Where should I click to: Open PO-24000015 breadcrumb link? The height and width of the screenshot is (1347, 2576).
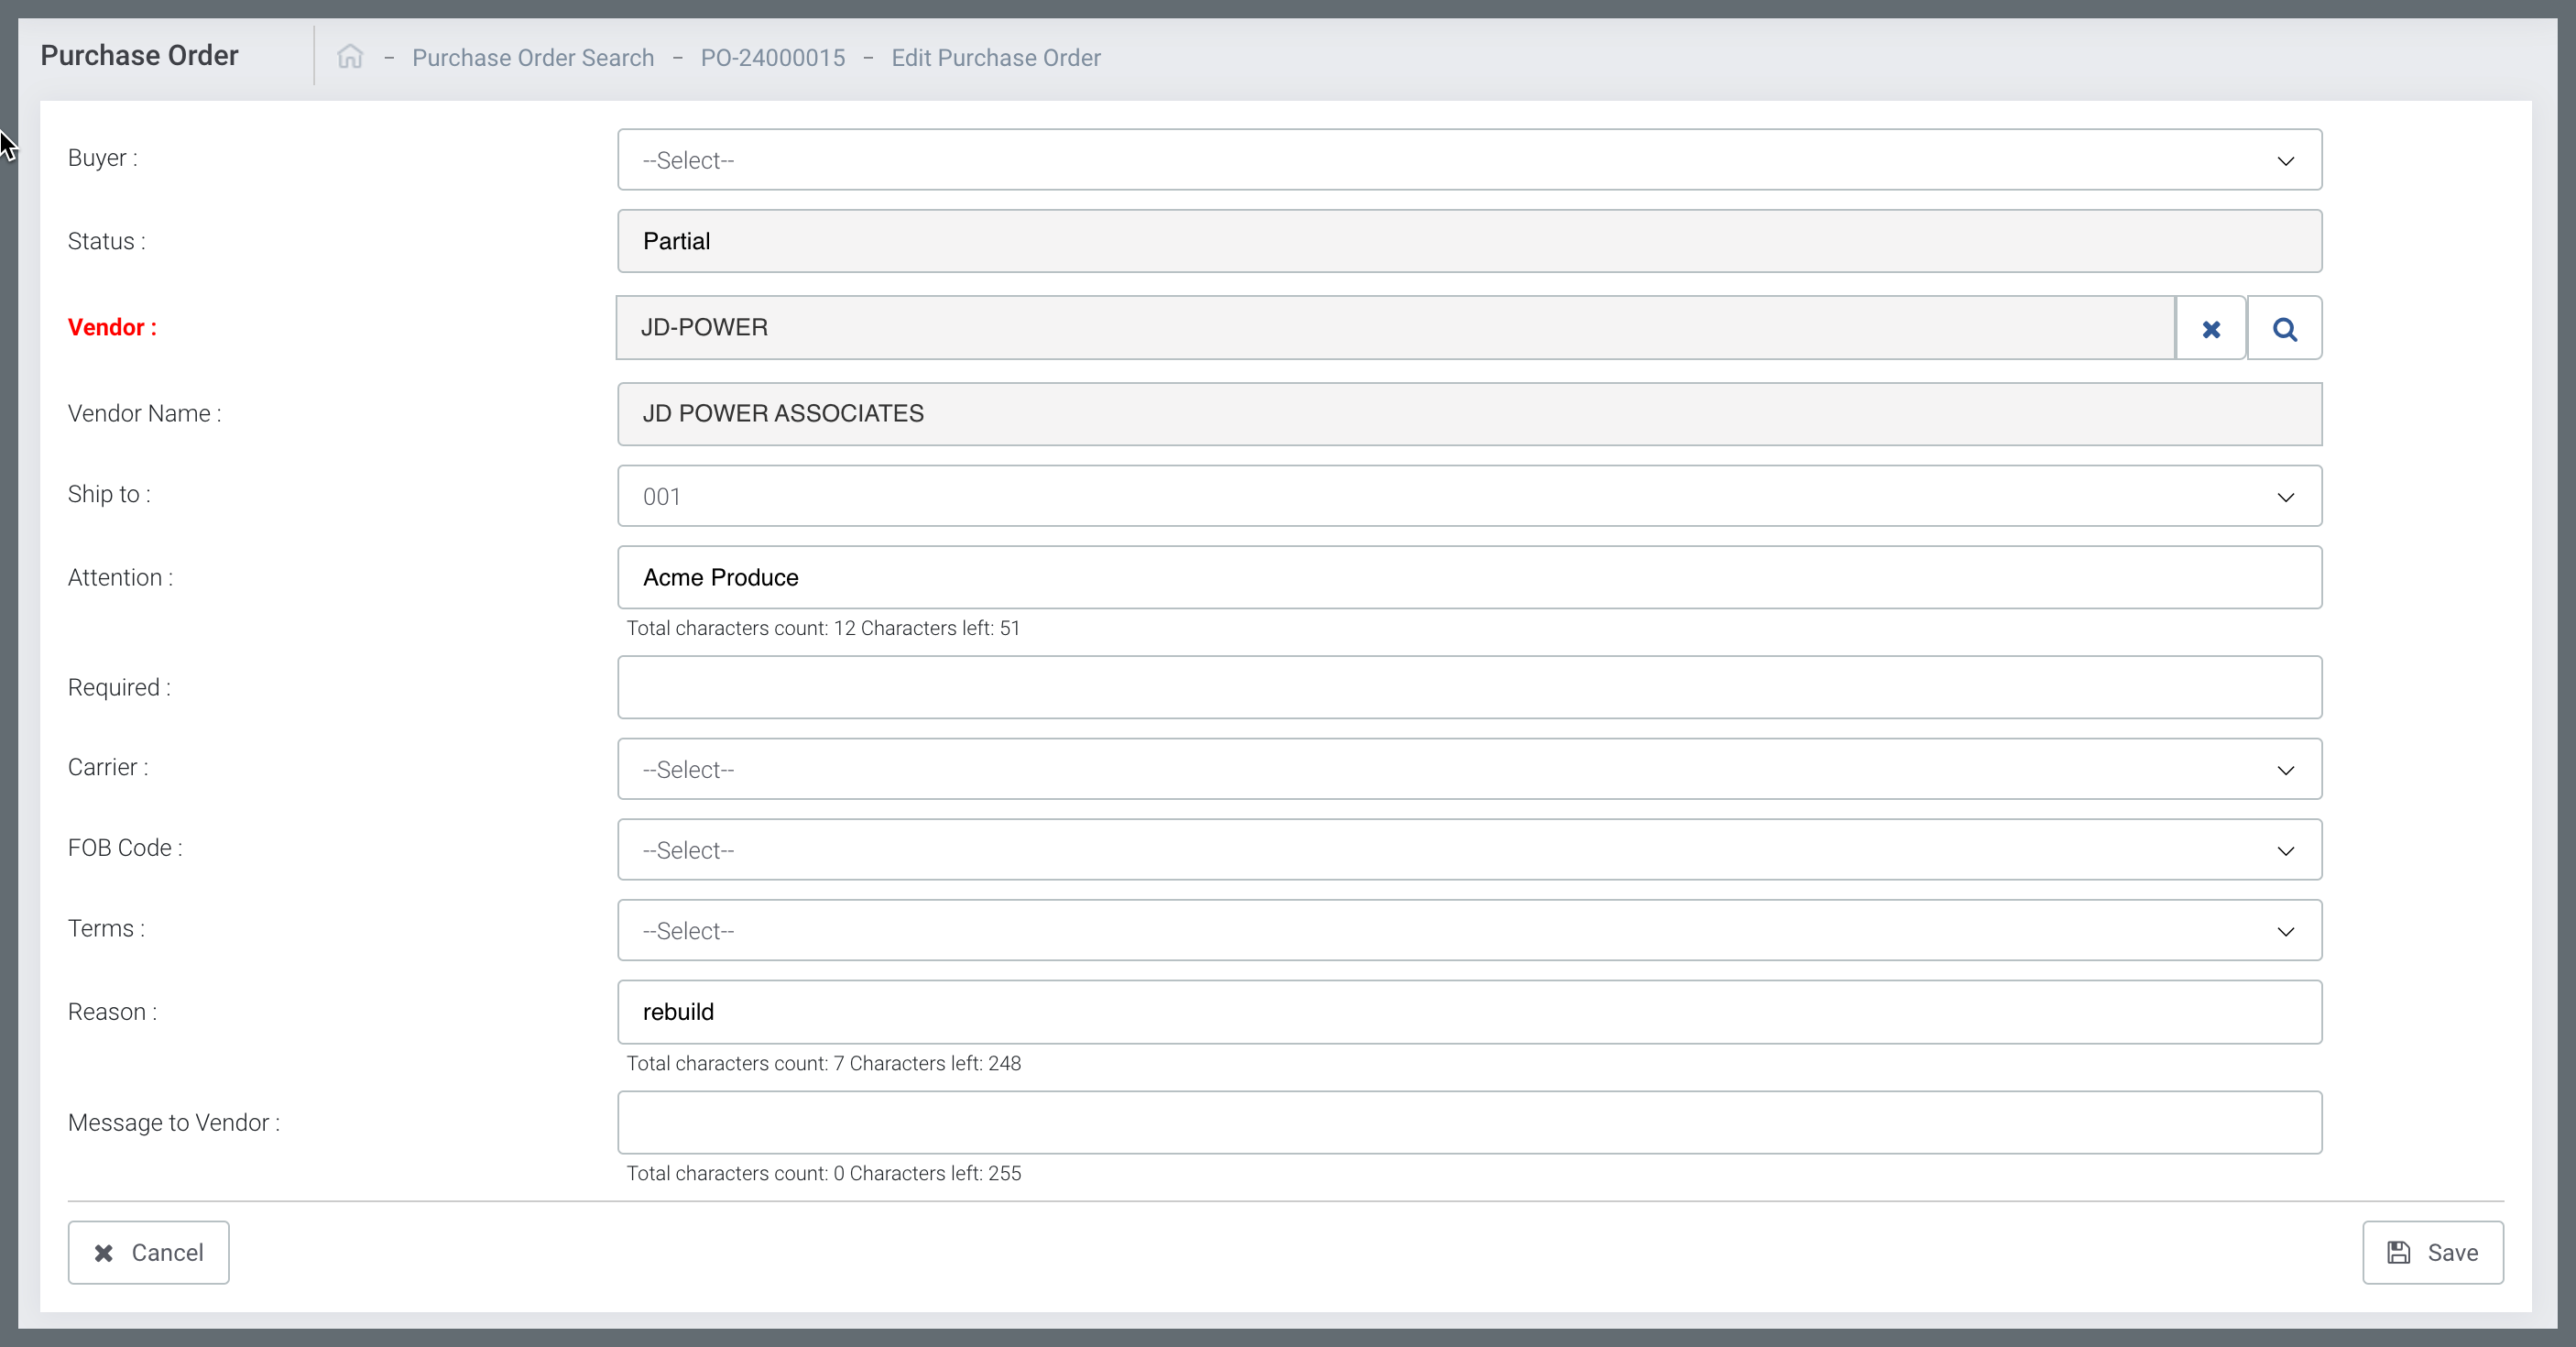coord(772,58)
